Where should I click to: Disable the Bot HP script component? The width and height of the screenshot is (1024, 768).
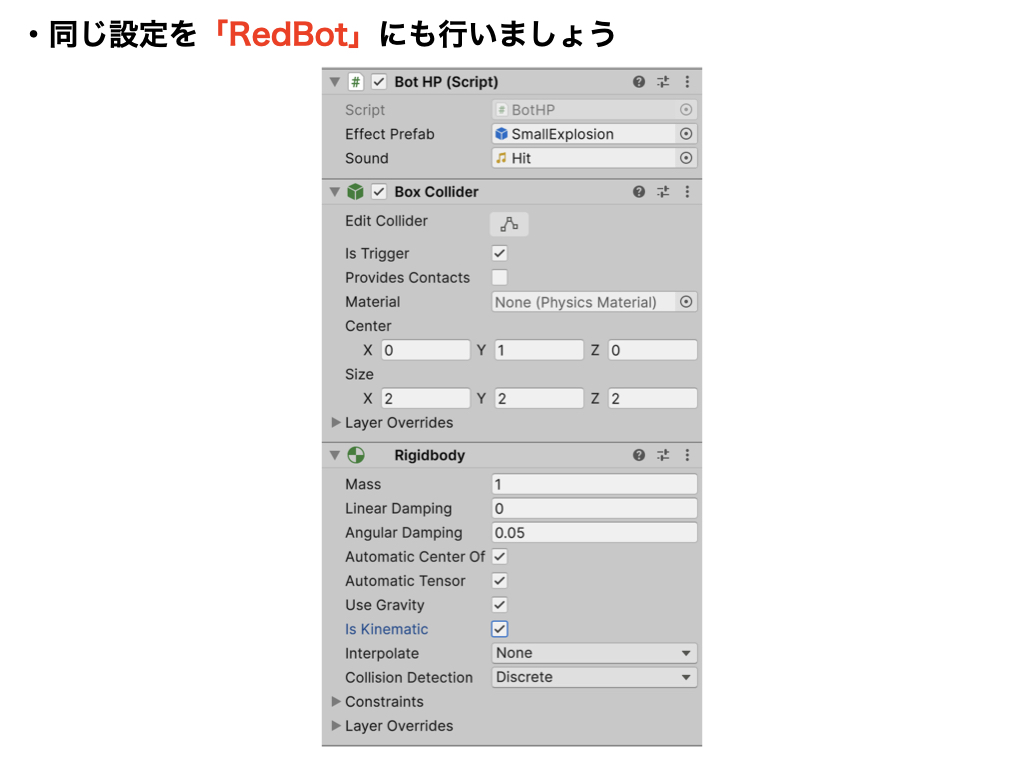pyautogui.click(x=379, y=82)
